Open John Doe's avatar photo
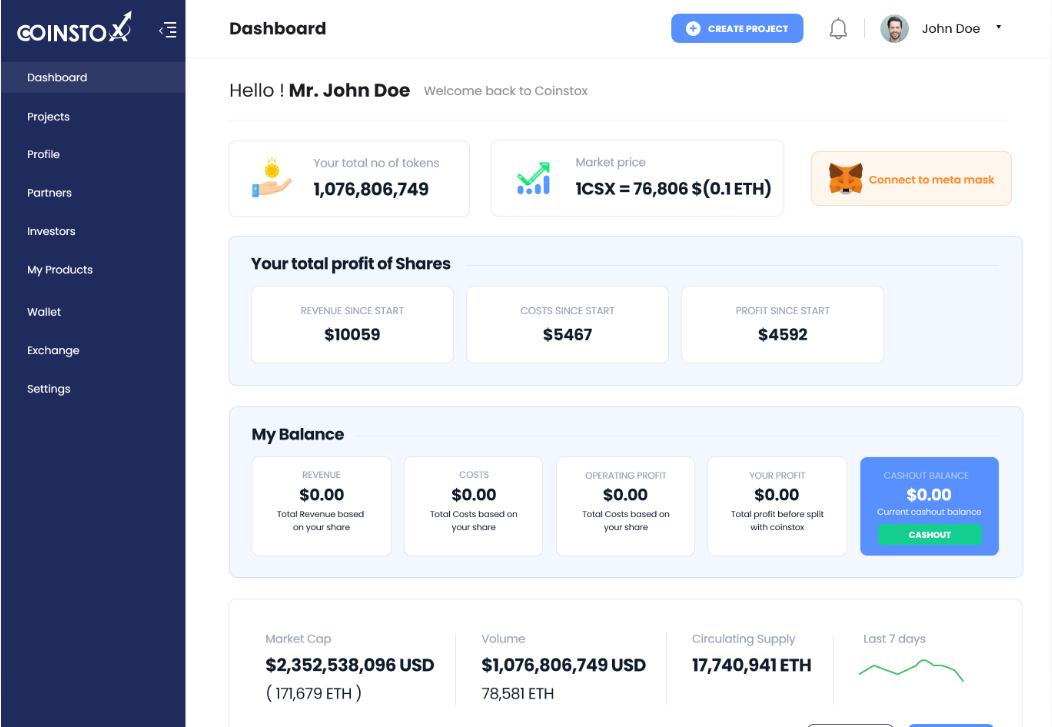Screen dimensions: 1052x727 click(894, 29)
